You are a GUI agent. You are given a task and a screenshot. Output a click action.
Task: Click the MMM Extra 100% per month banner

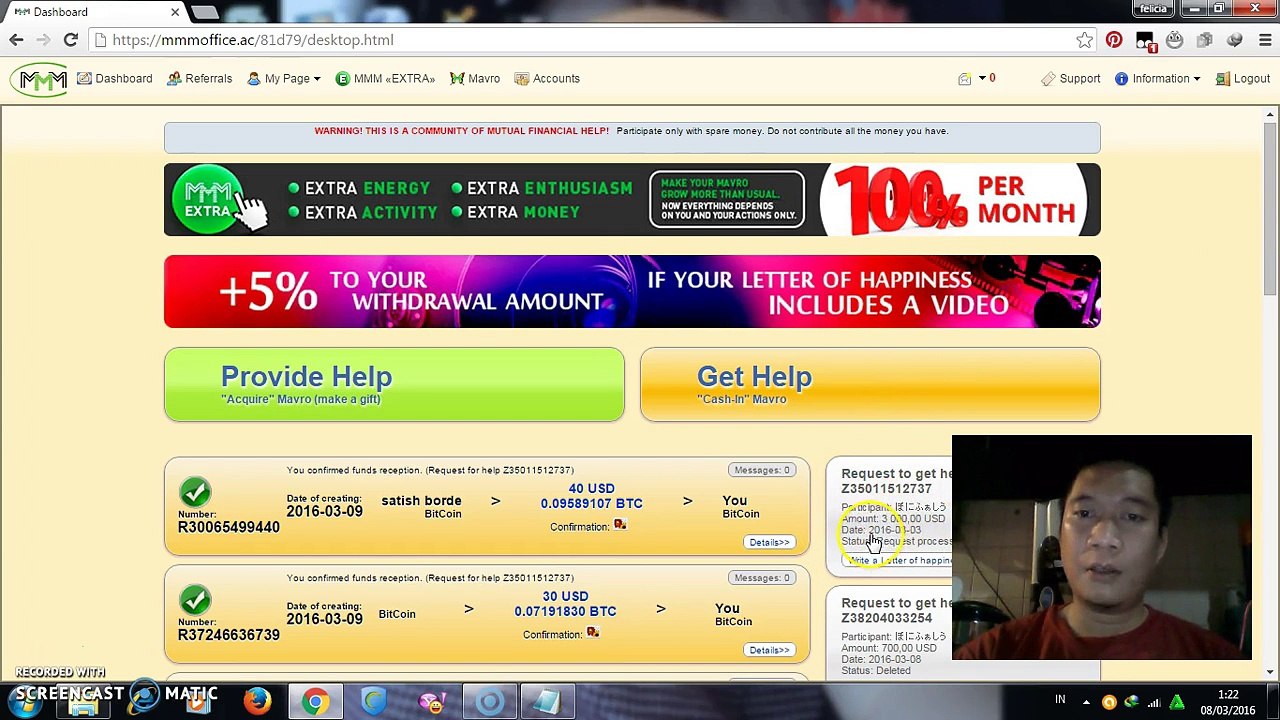coord(632,200)
